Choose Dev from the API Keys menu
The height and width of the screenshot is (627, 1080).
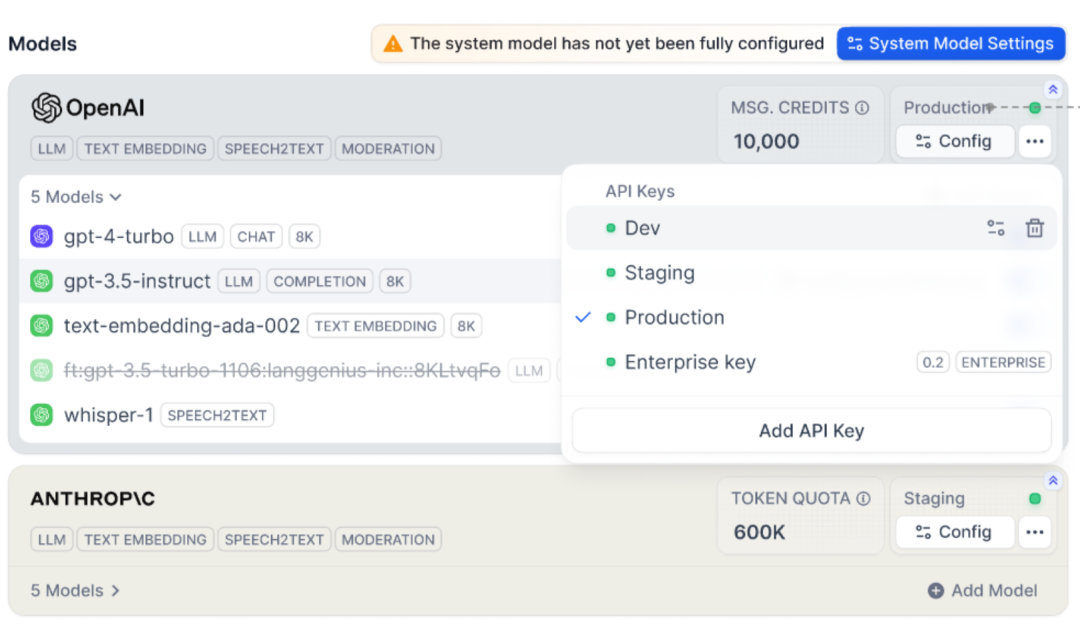coord(642,227)
